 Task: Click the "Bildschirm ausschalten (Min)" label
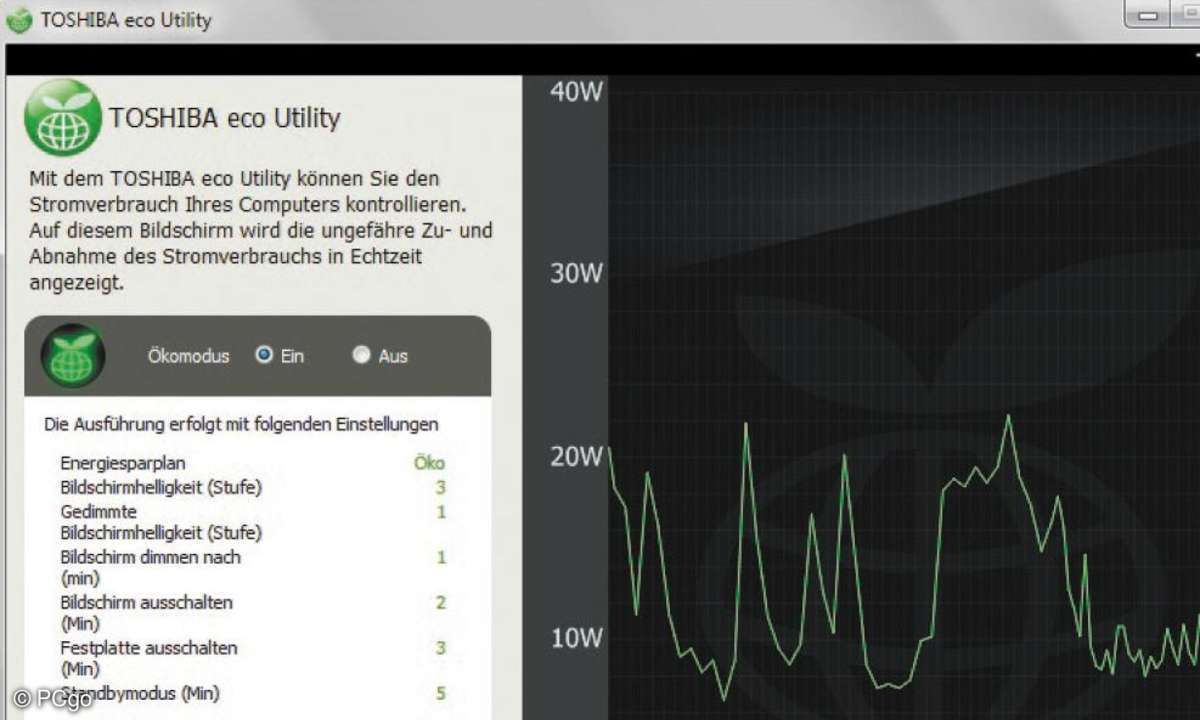[x=146, y=612]
